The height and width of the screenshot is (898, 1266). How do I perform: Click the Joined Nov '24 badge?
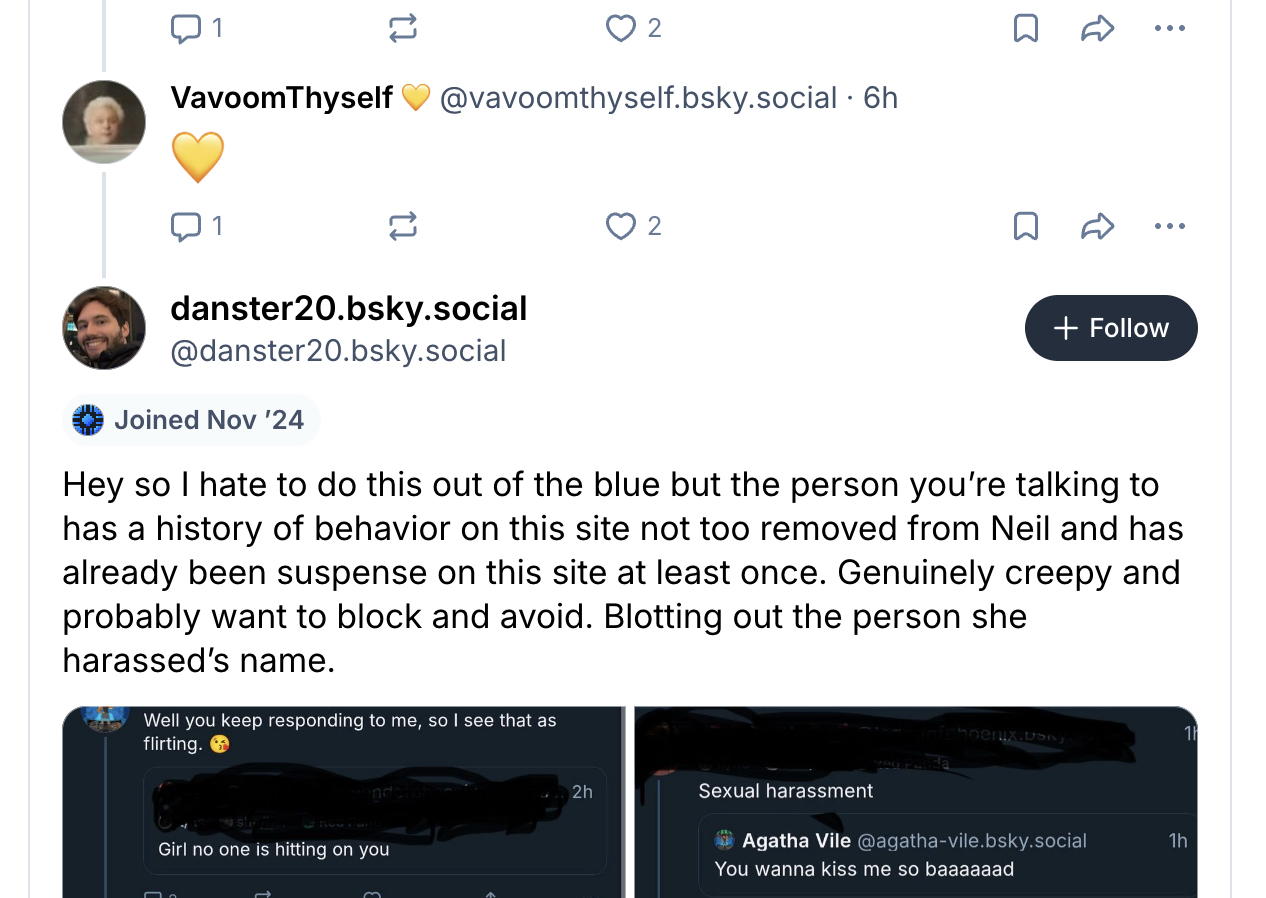click(190, 420)
